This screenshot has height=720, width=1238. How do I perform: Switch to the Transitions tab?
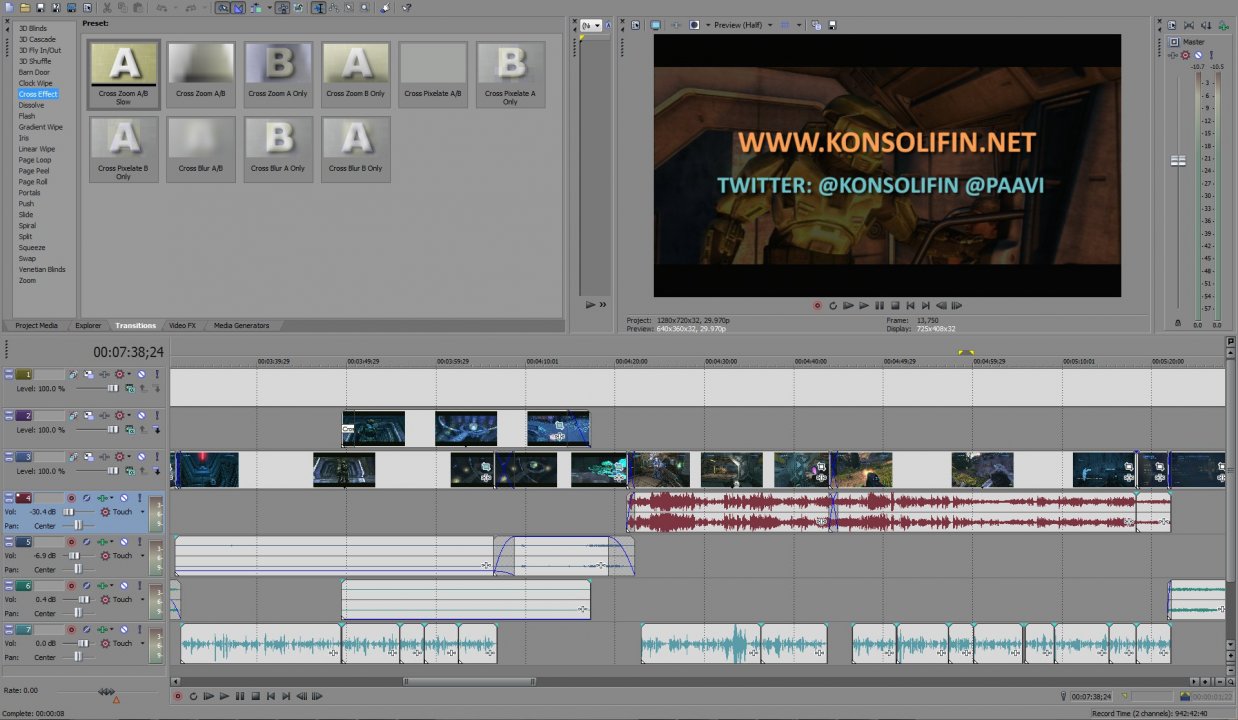tap(135, 325)
